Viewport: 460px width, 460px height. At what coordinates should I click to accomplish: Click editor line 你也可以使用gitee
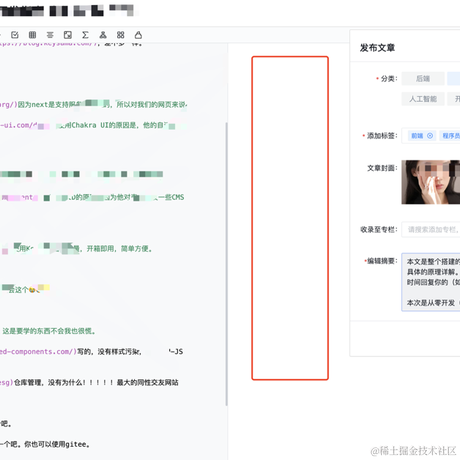[x=57, y=444]
